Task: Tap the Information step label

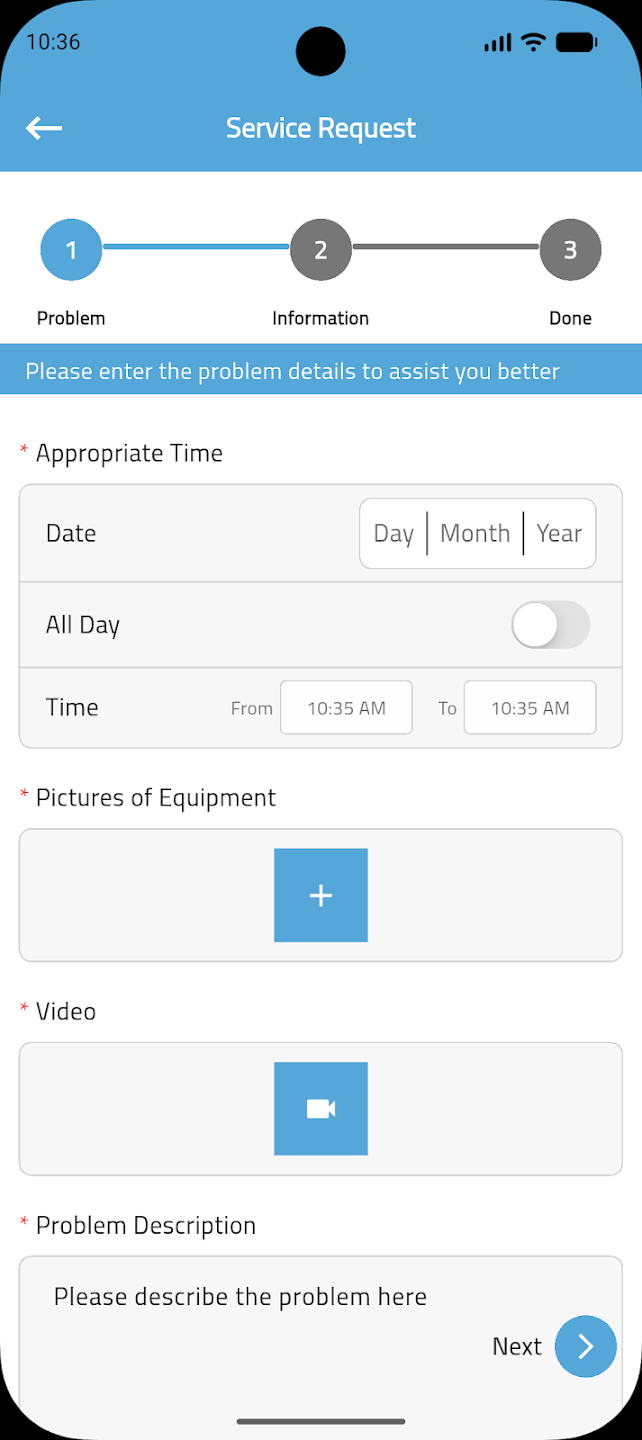Action: coord(321,318)
